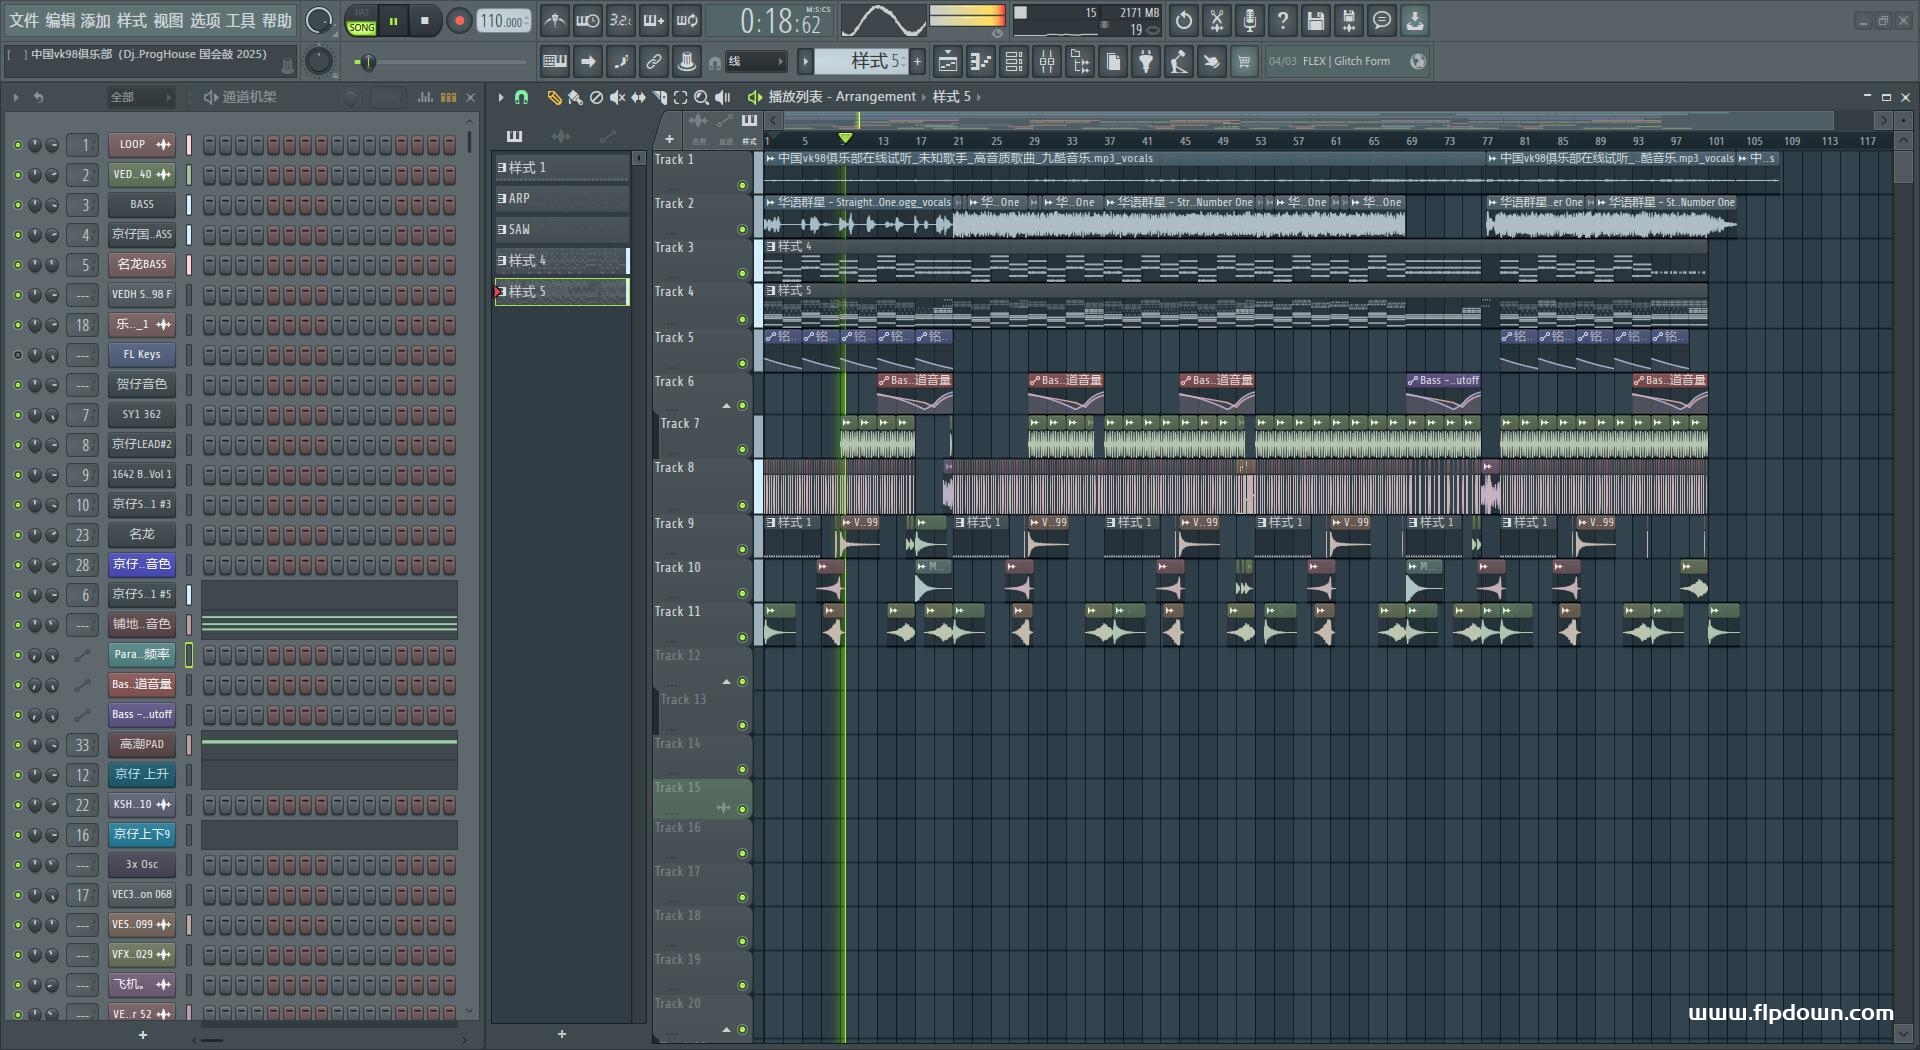
Task: Mute playlist Track 5
Action: (742, 363)
